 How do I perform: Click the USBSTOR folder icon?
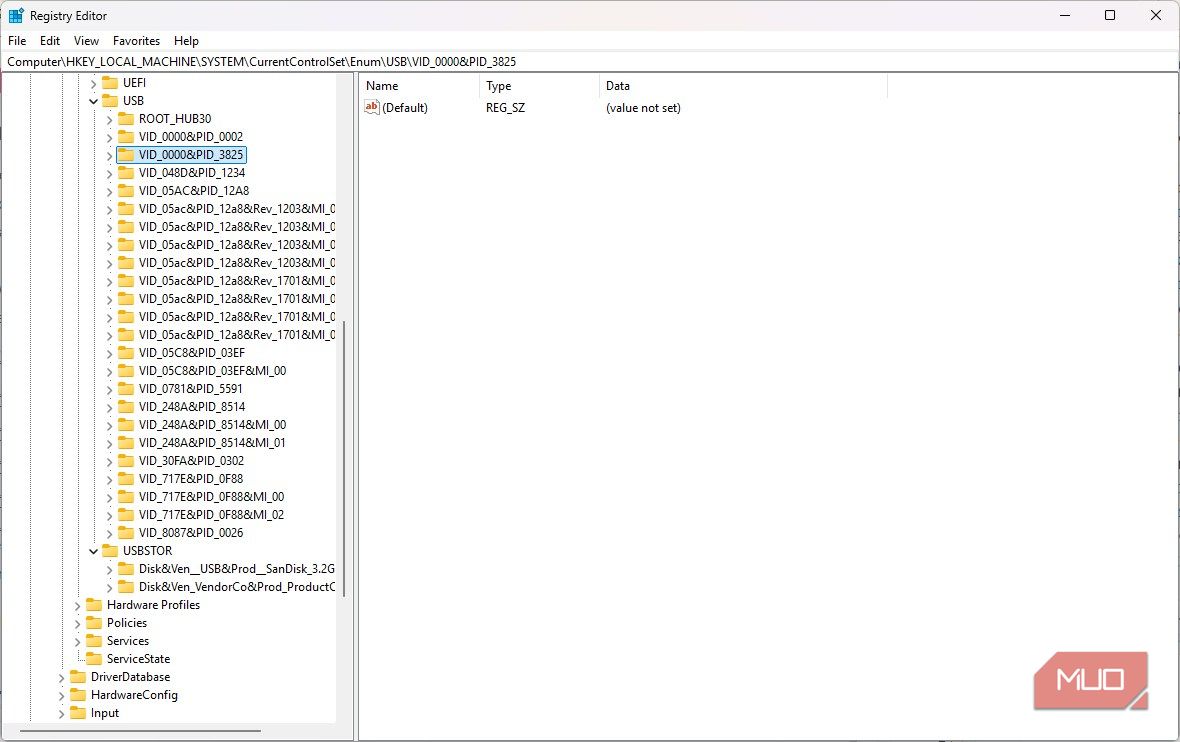(110, 551)
